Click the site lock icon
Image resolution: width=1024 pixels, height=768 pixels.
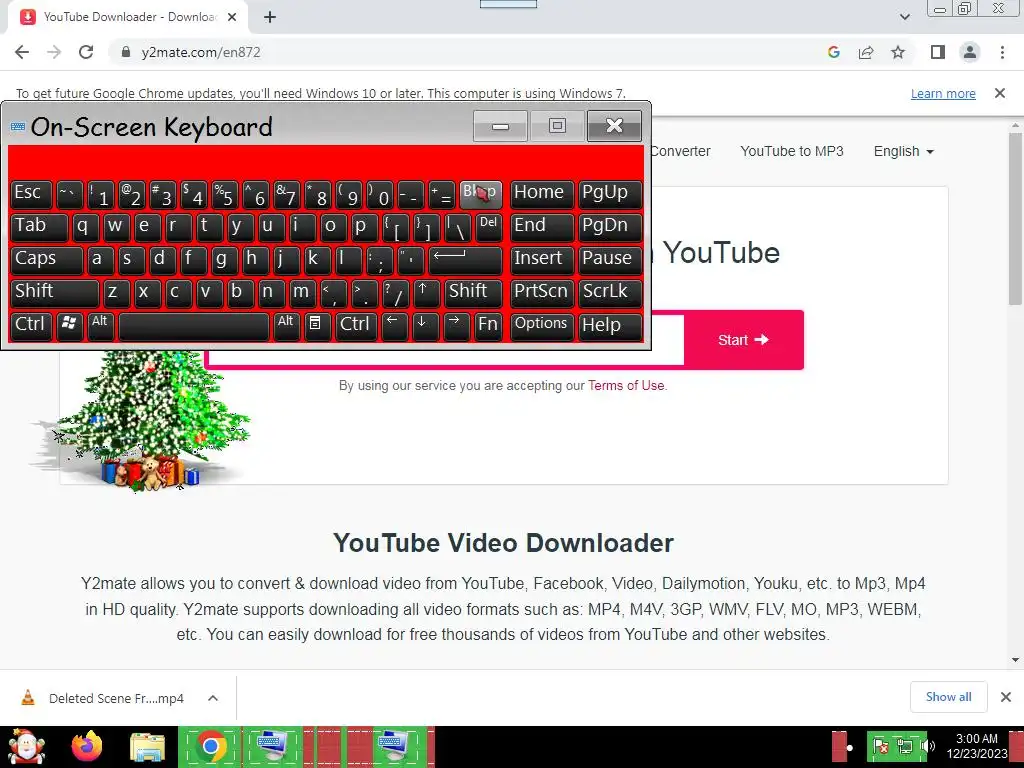[x=126, y=52]
